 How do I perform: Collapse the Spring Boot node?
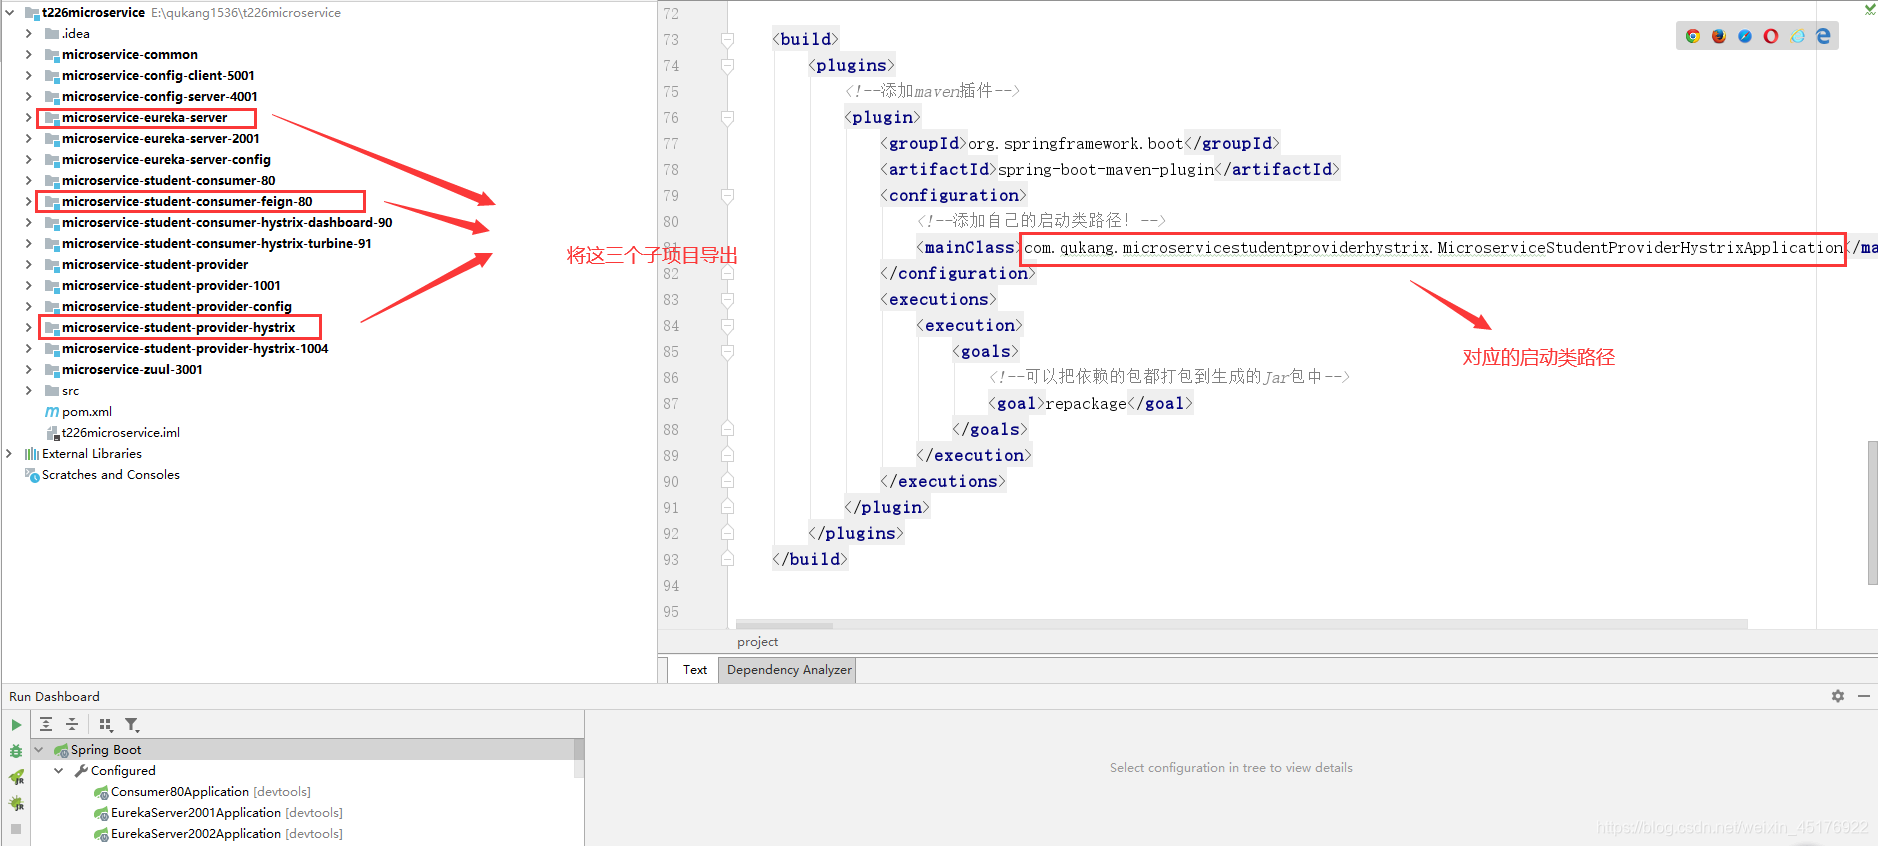[x=39, y=750]
